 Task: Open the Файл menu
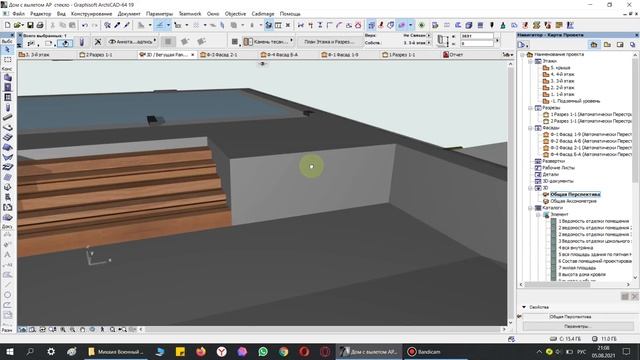18,14
